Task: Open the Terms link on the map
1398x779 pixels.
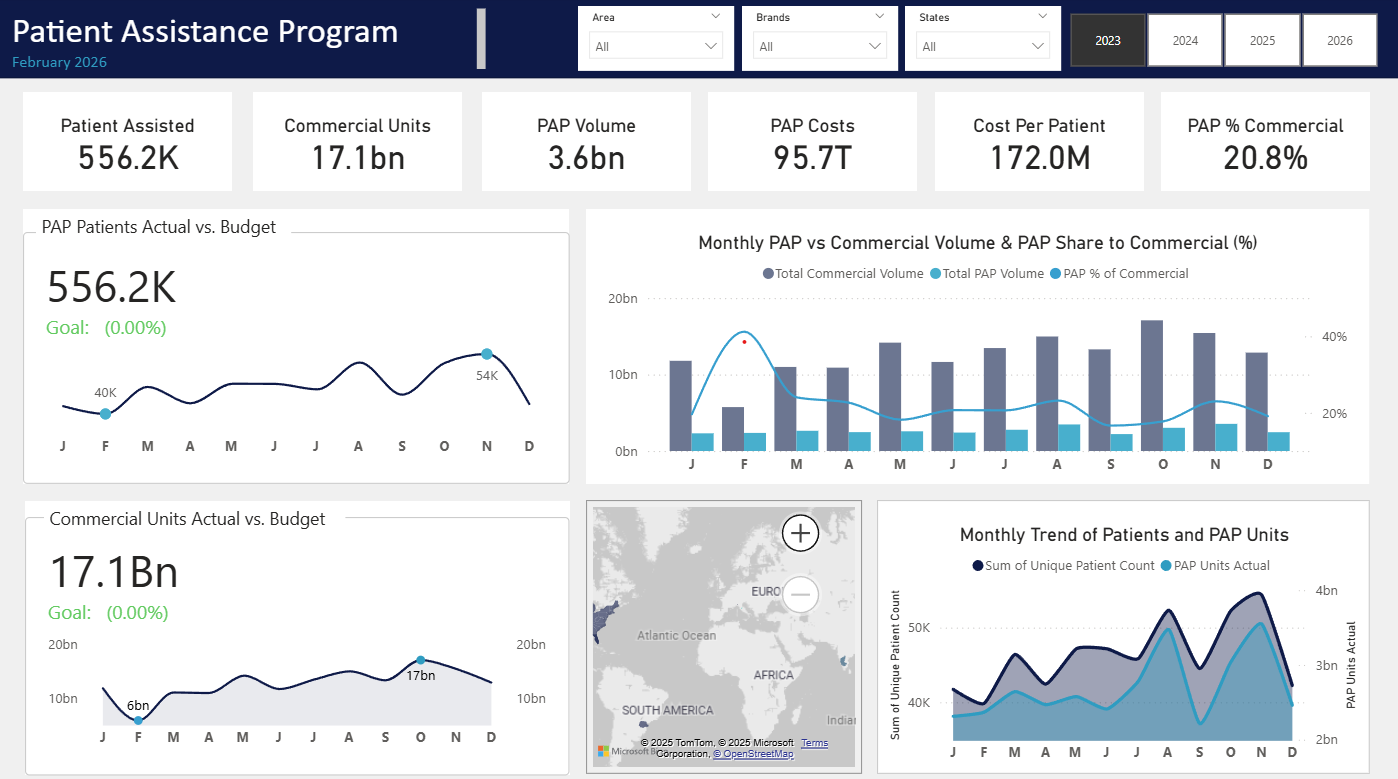Action: tap(814, 743)
